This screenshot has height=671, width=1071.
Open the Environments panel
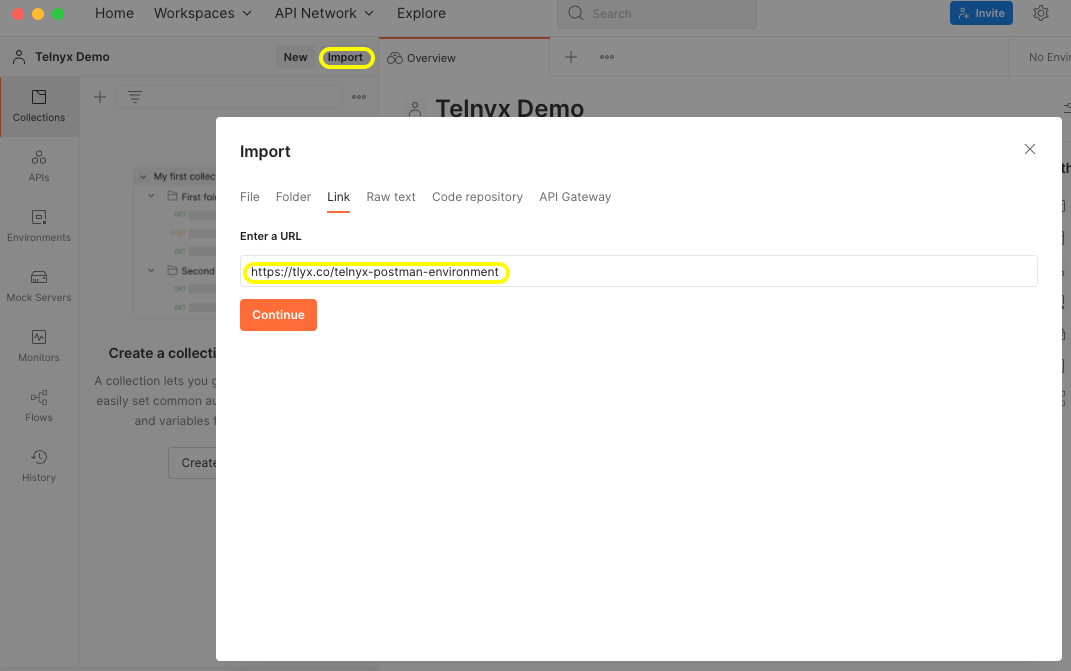(x=38, y=225)
